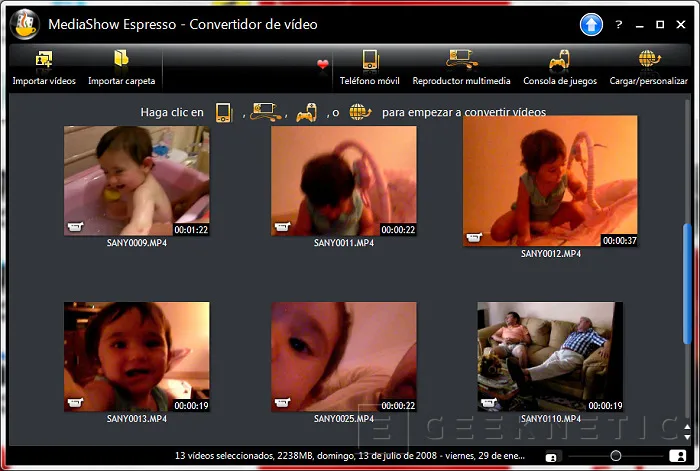The height and width of the screenshot is (471, 700).
Task: Click the Consola de juegos text label
Action: pos(560,81)
